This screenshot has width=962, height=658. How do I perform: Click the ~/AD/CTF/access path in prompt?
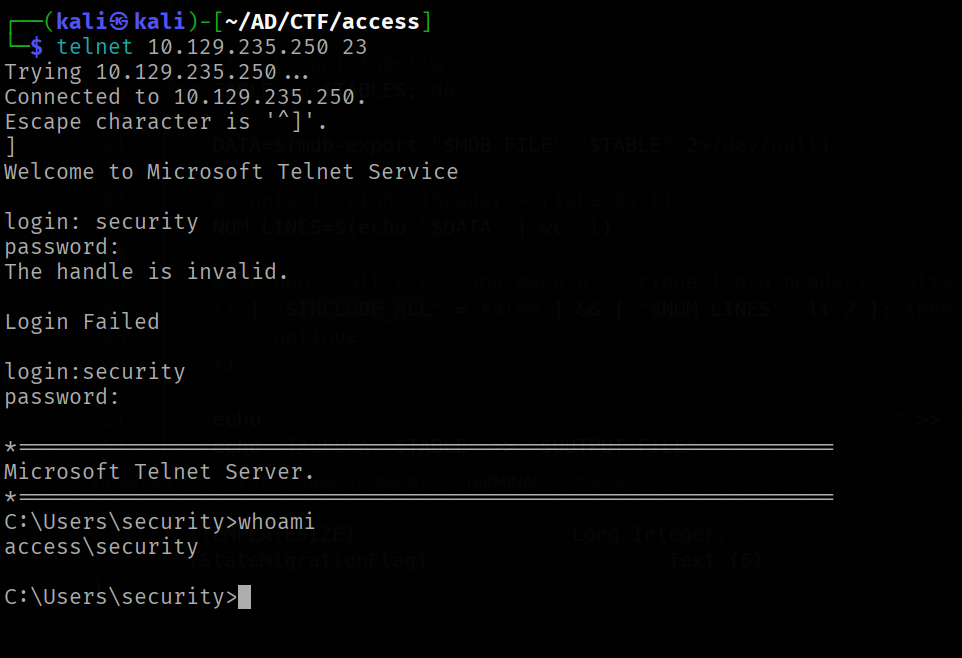(x=322, y=22)
